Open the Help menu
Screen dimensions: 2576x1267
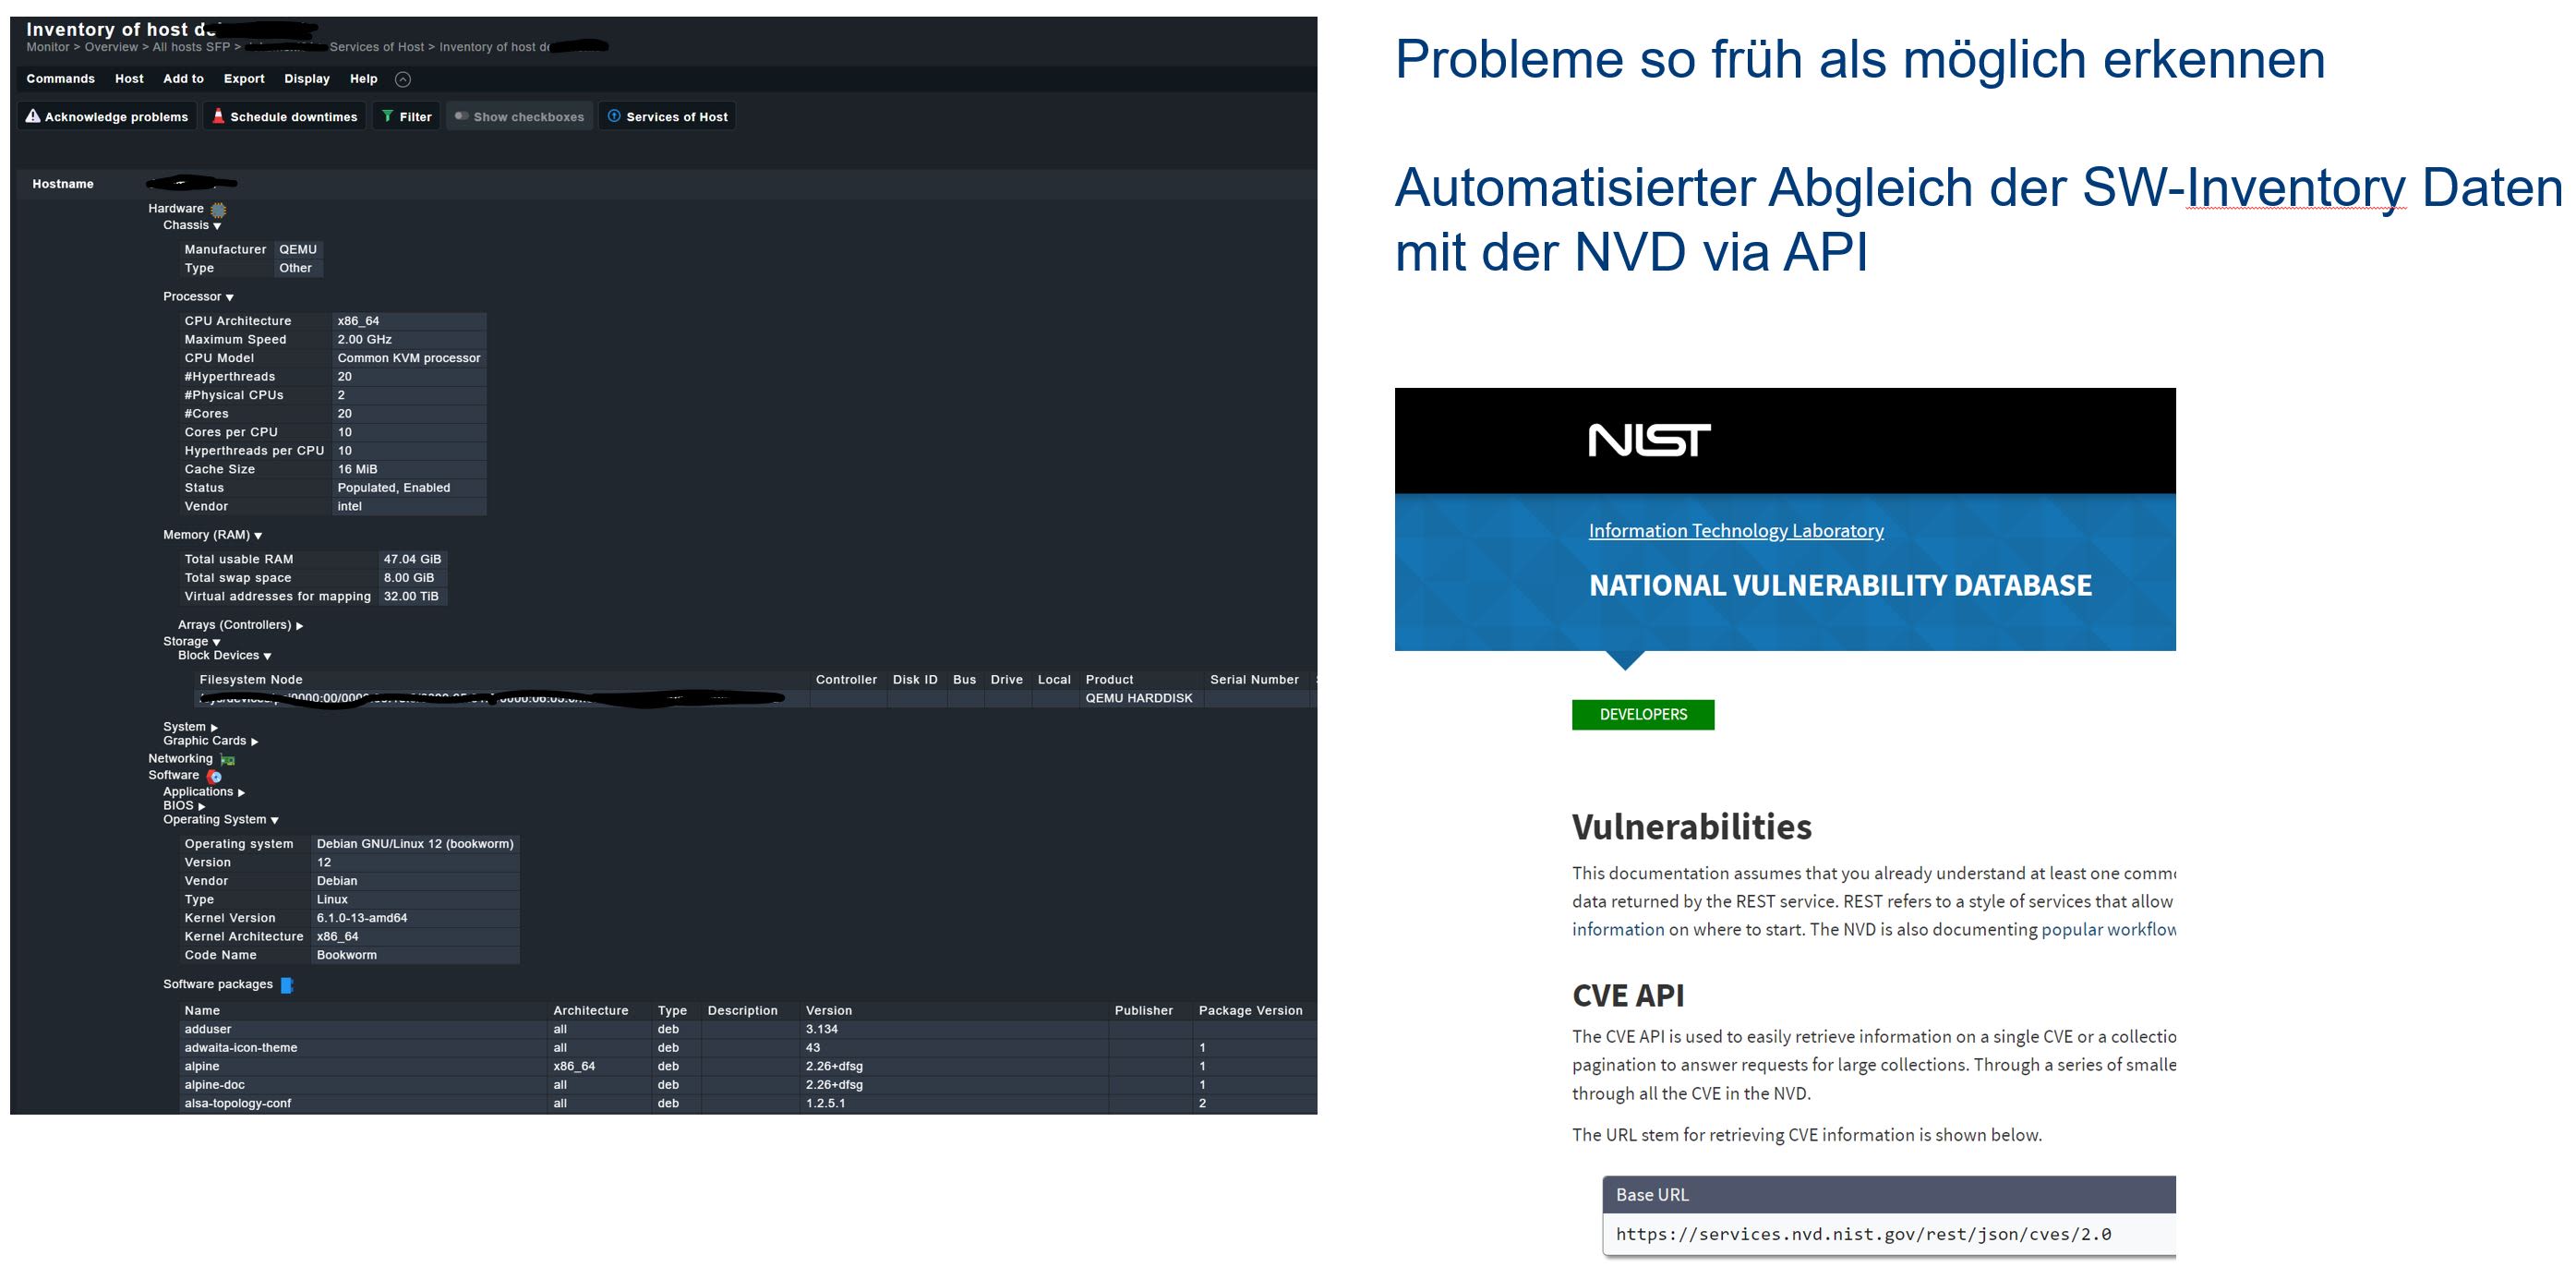pyautogui.click(x=364, y=79)
